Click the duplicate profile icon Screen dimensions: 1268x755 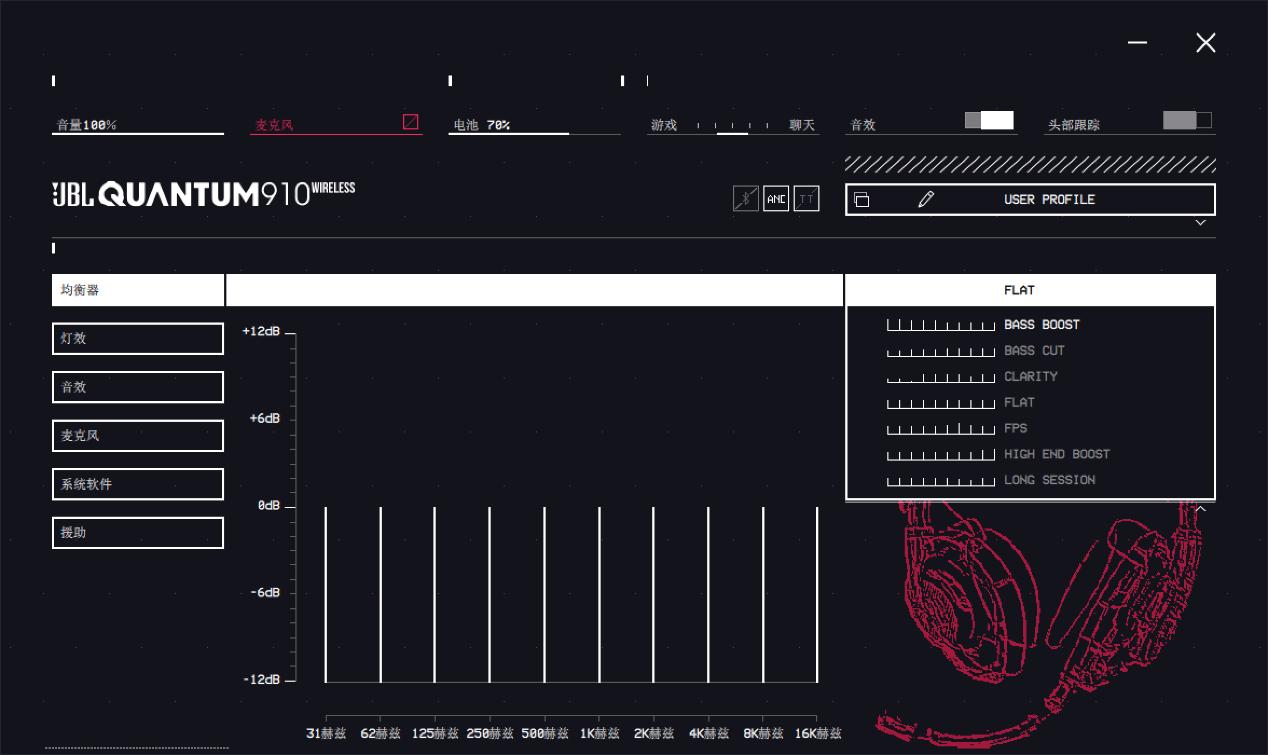(x=861, y=200)
